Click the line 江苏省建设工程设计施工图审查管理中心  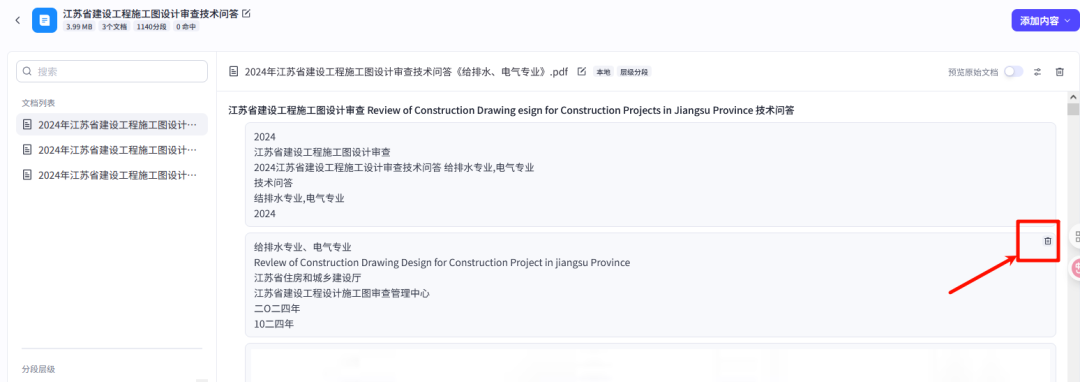[x=342, y=293]
